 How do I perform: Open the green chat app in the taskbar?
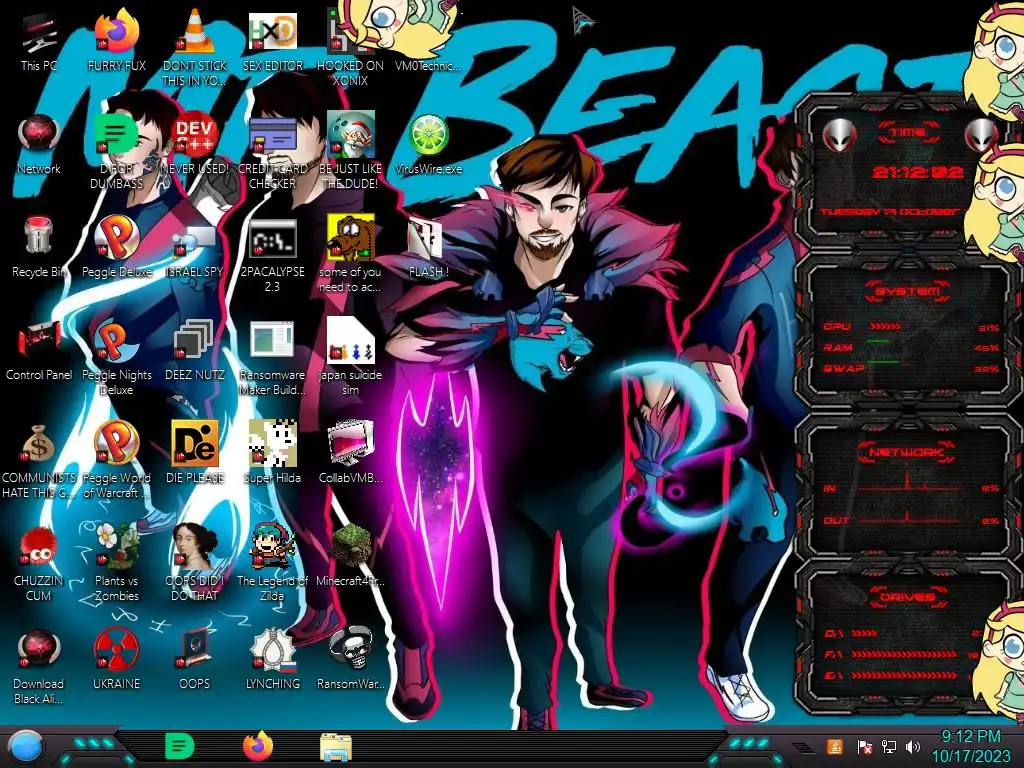(x=180, y=746)
